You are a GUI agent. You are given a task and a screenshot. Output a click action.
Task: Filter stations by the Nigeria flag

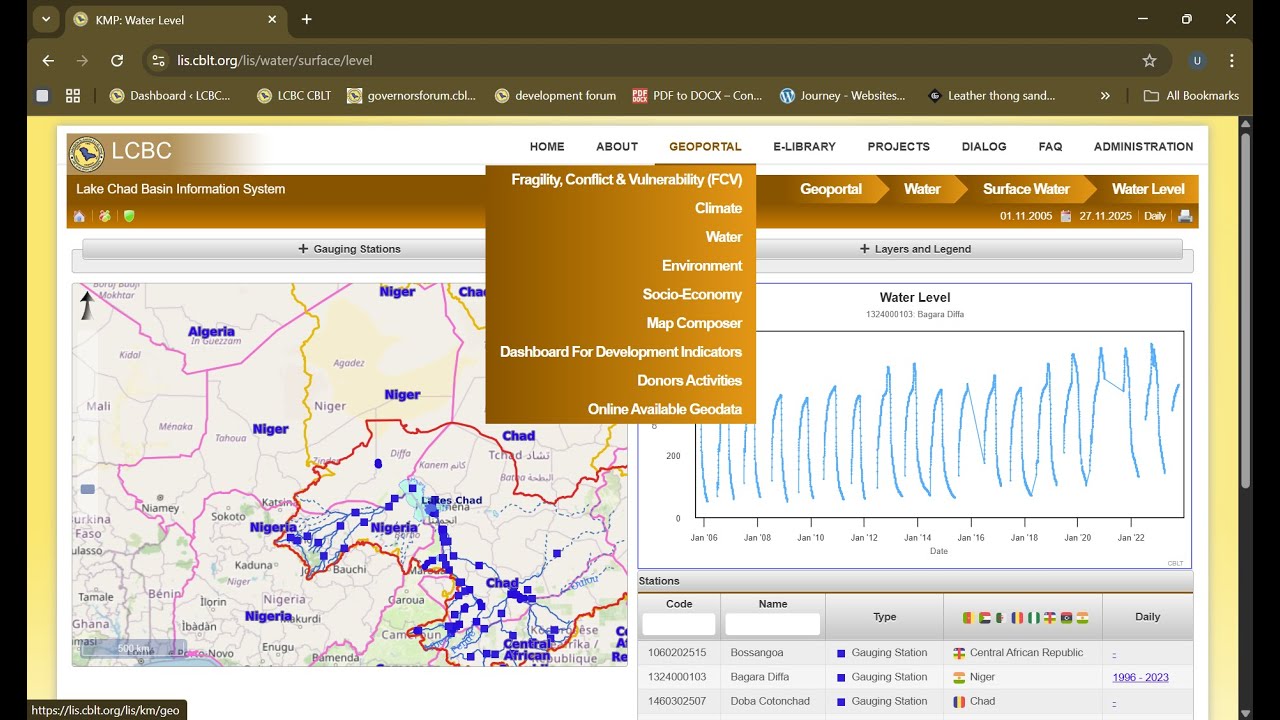point(1034,618)
